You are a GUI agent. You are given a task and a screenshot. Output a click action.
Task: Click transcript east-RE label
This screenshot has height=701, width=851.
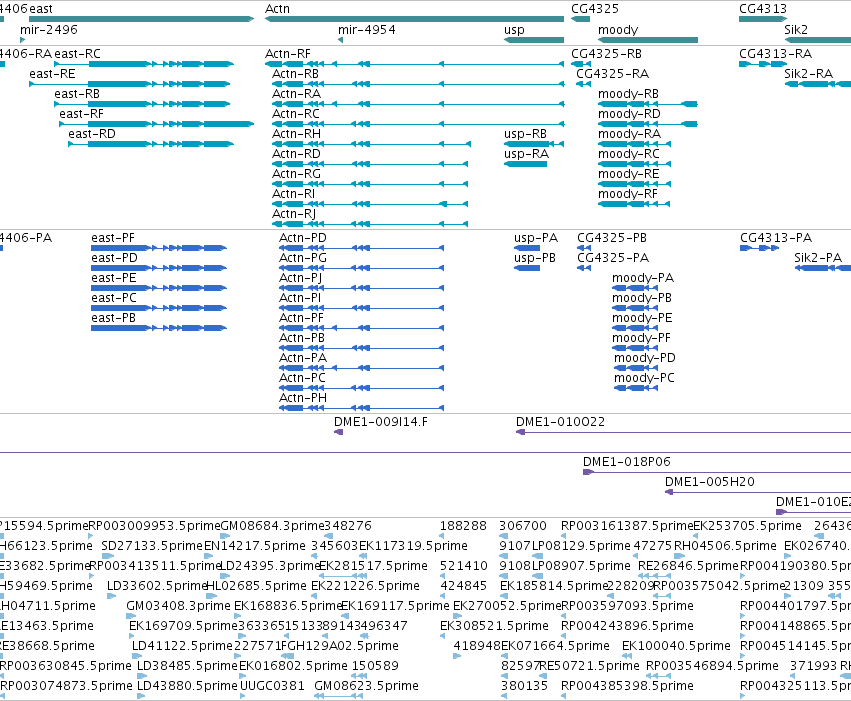(x=52, y=74)
